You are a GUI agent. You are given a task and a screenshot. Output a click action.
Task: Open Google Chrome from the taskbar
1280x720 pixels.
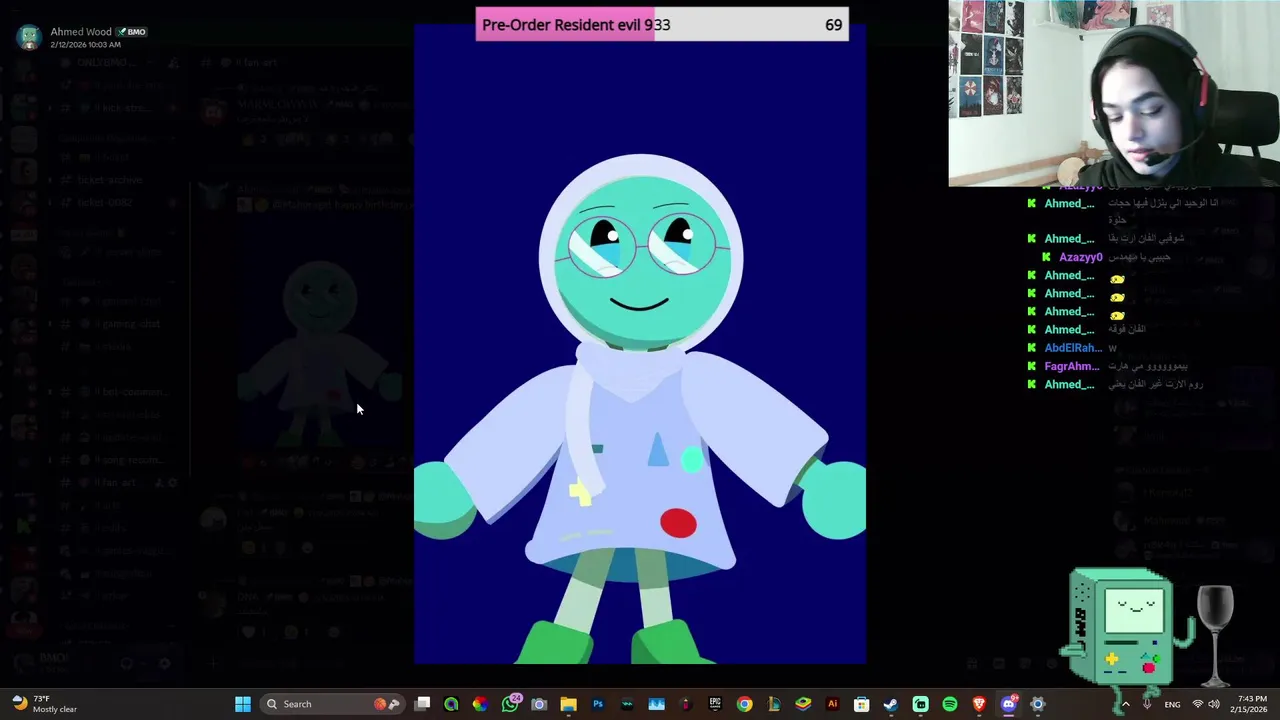744,704
